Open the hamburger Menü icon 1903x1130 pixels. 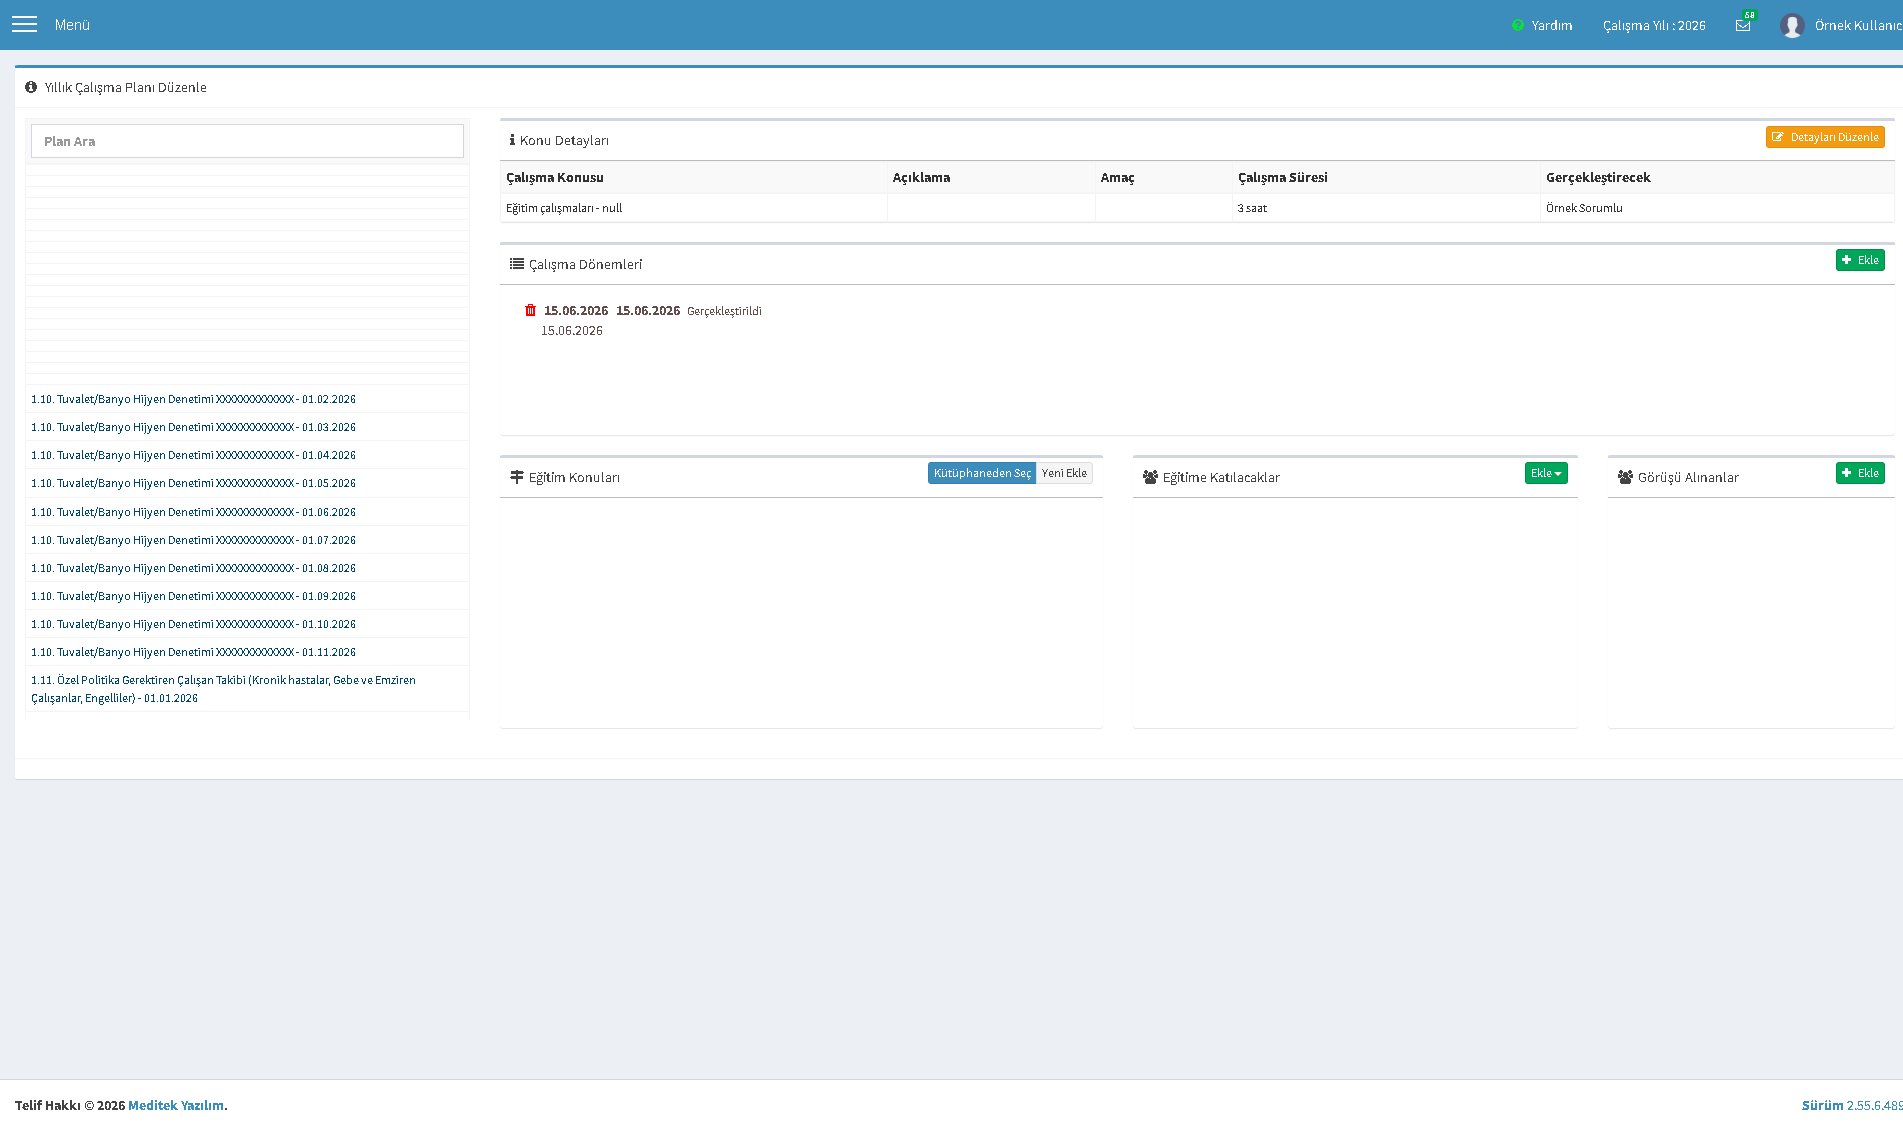24,24
